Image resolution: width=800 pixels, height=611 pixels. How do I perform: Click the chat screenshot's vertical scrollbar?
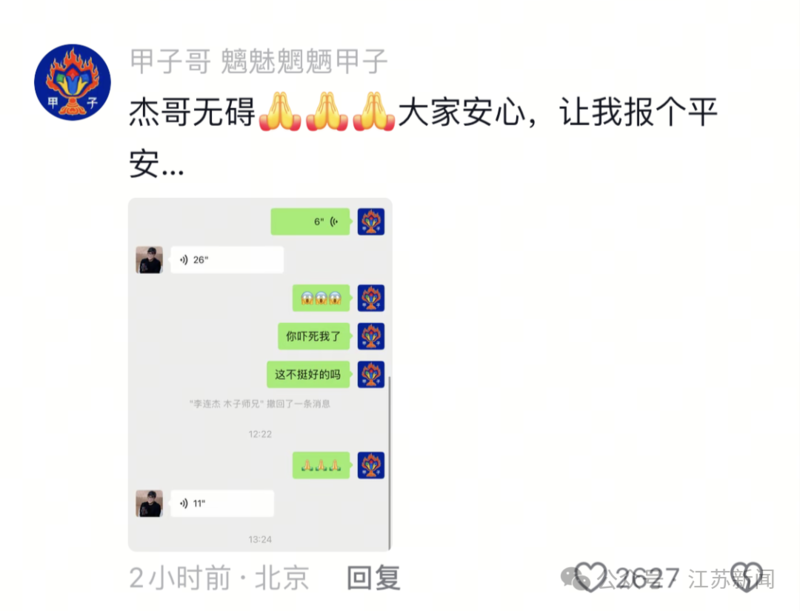coord(389,463)
